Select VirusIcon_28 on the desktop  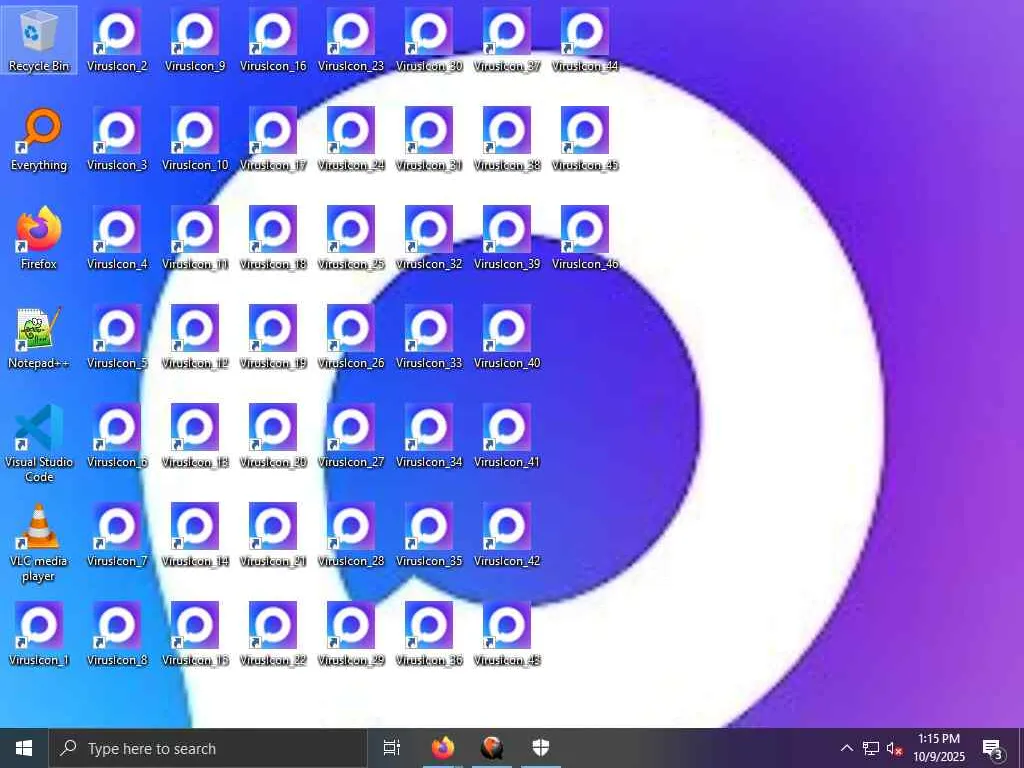click(351, 536)
